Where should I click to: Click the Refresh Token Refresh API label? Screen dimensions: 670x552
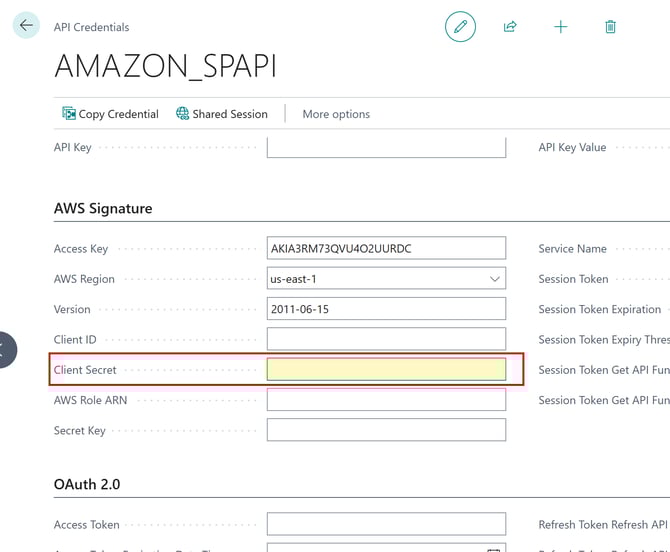(x=603, y=525)
